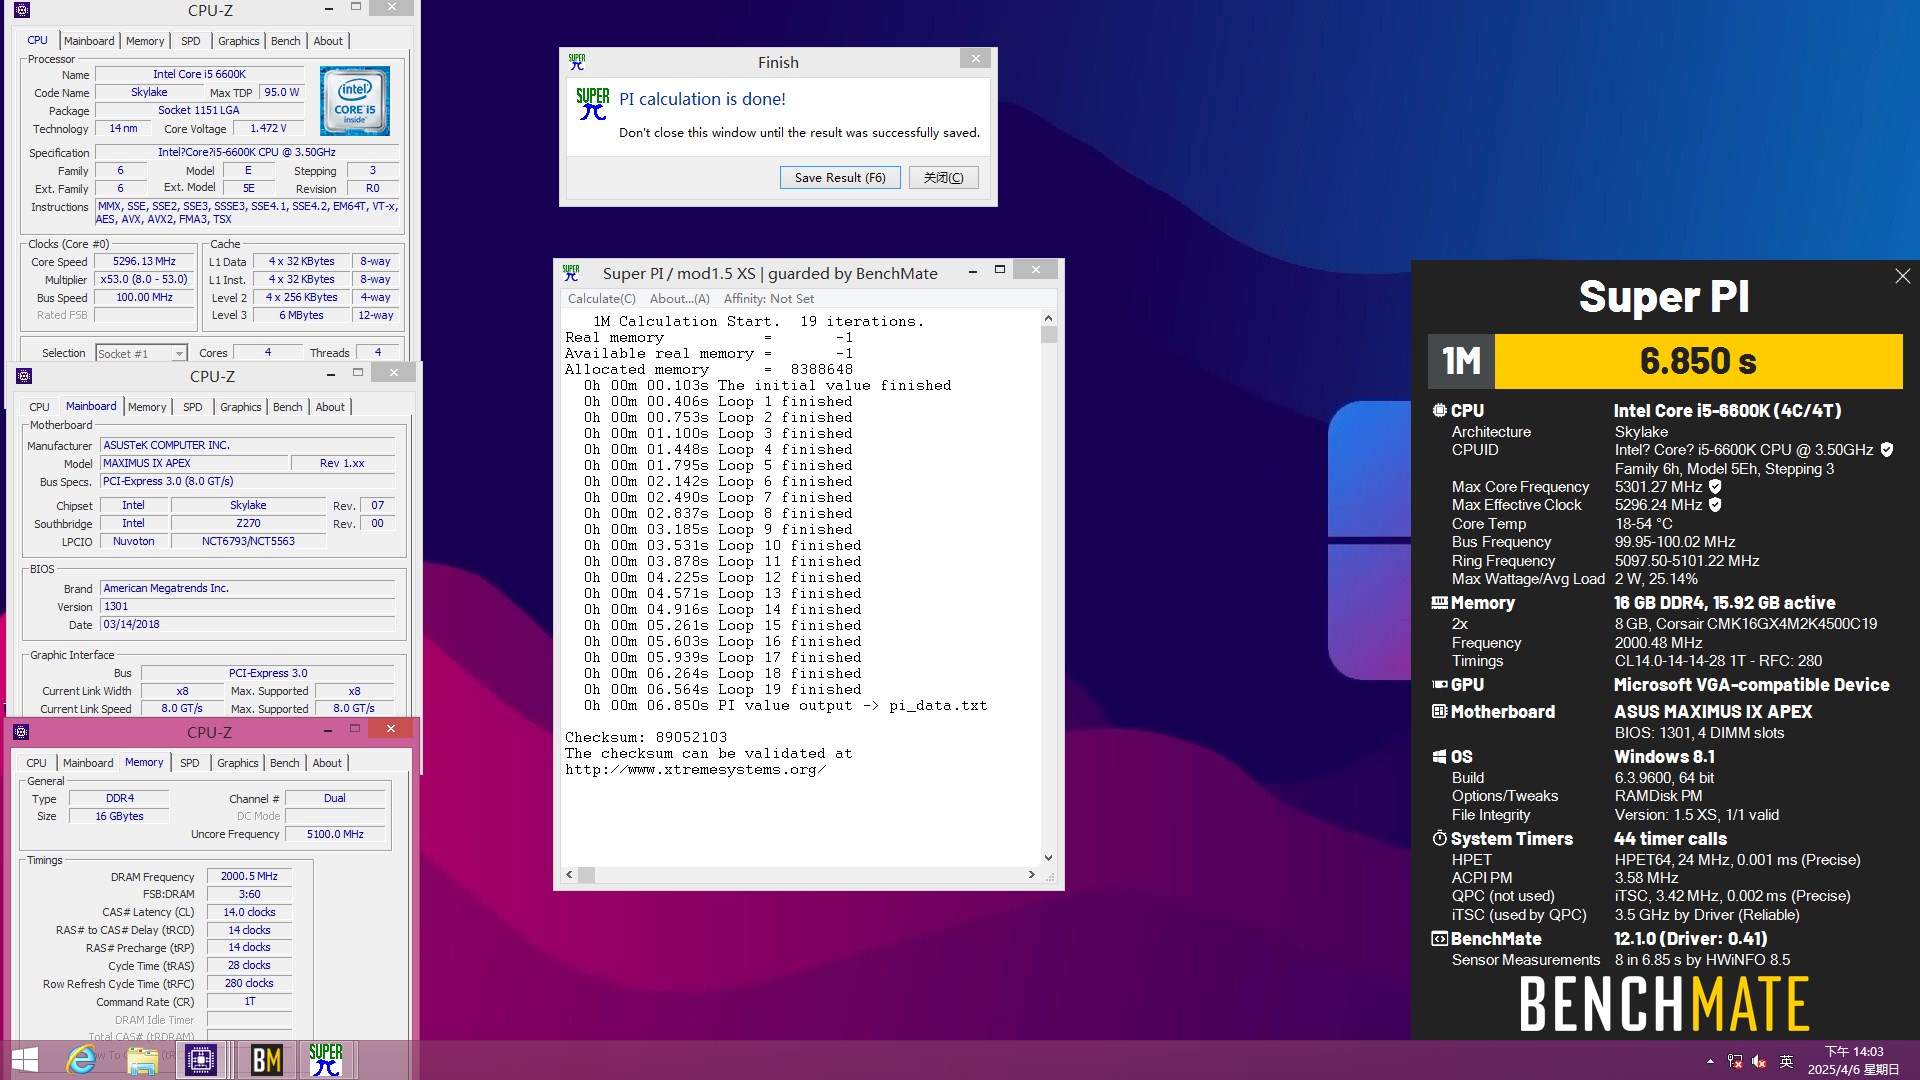Select CPU tab in the Memory CPU-Z window
This screenshot has height=1080, width=1920.
point(37,763)
